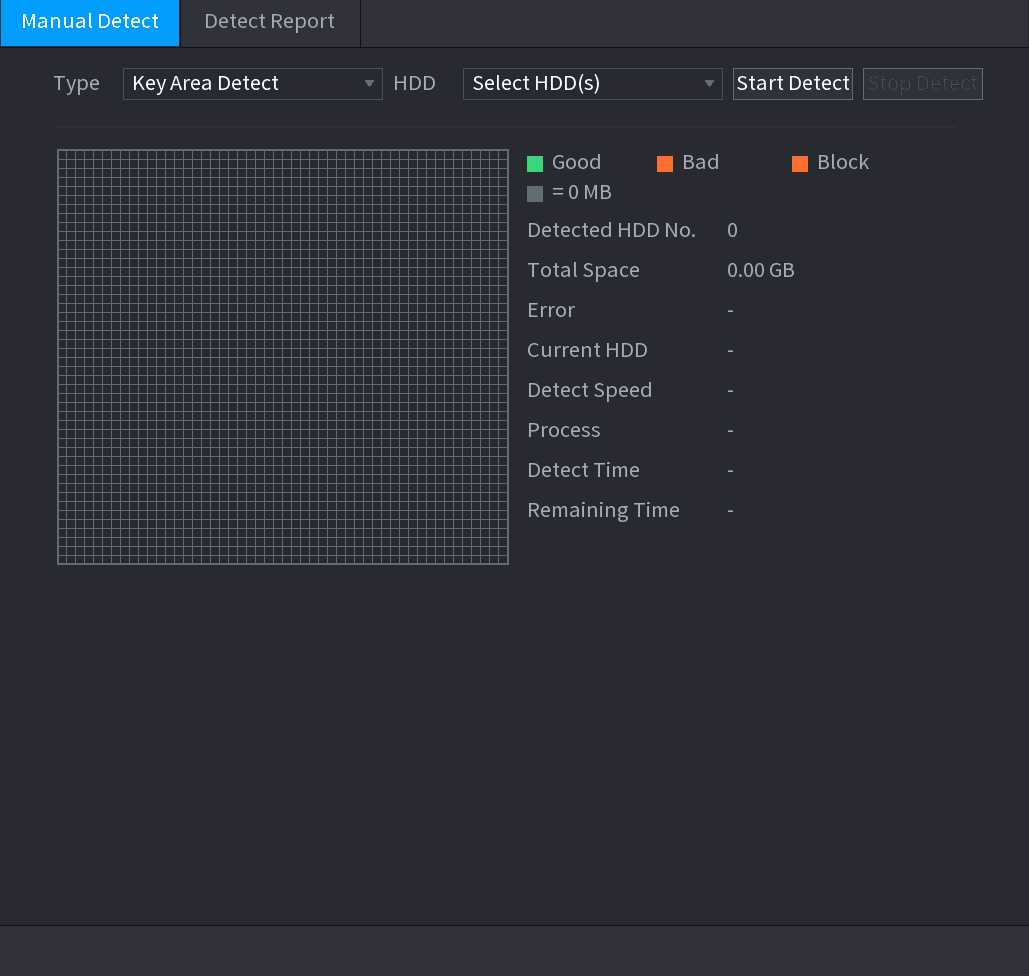Select the 'Process' label
The height and width of the screenshot is (976, 1029).
point(564,431)
